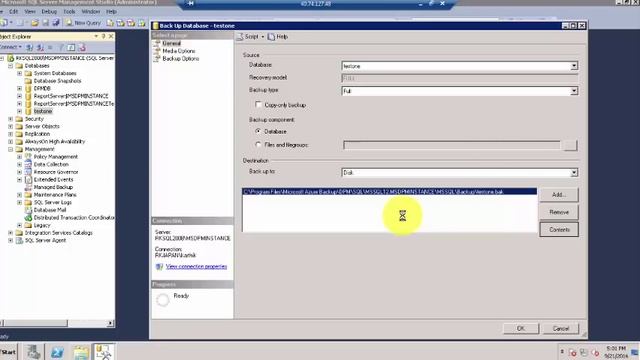
Task: Expand the Security folder node
Action: pyautogui.click(x=11, y=119)
